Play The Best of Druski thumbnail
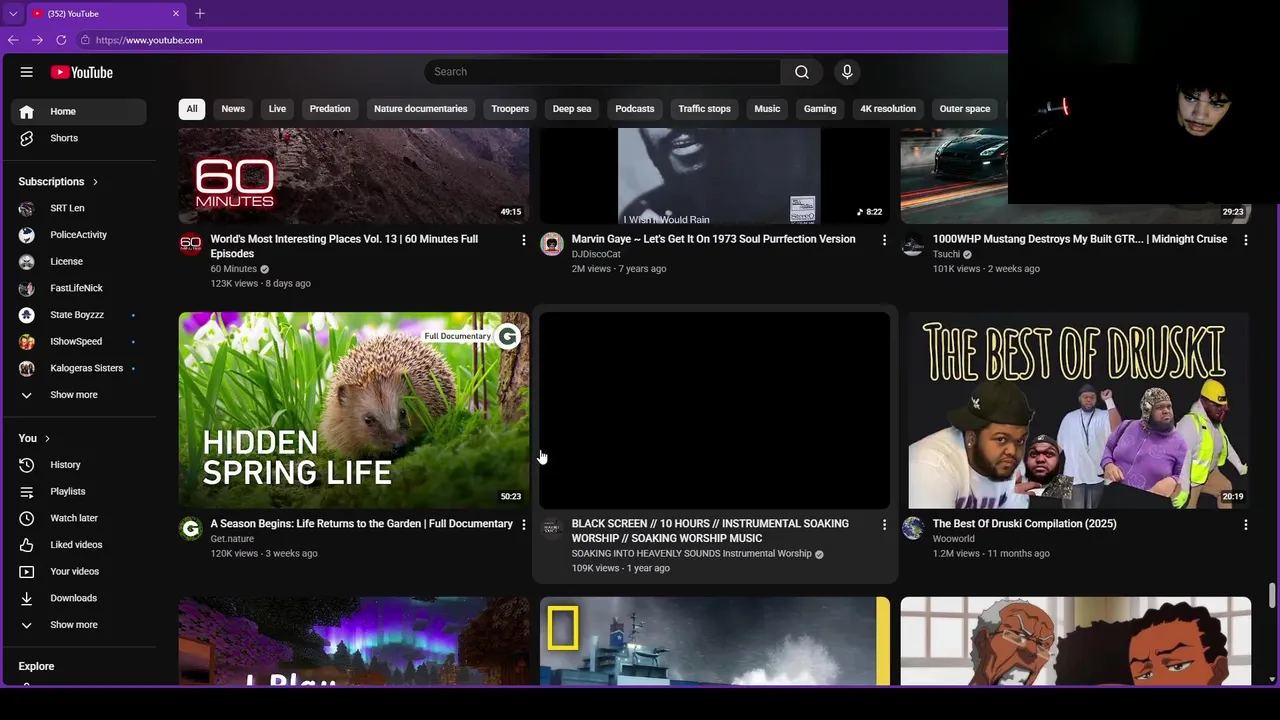Image resolution: width=1280 pixels, height=720 pixels. point(1076,410)
